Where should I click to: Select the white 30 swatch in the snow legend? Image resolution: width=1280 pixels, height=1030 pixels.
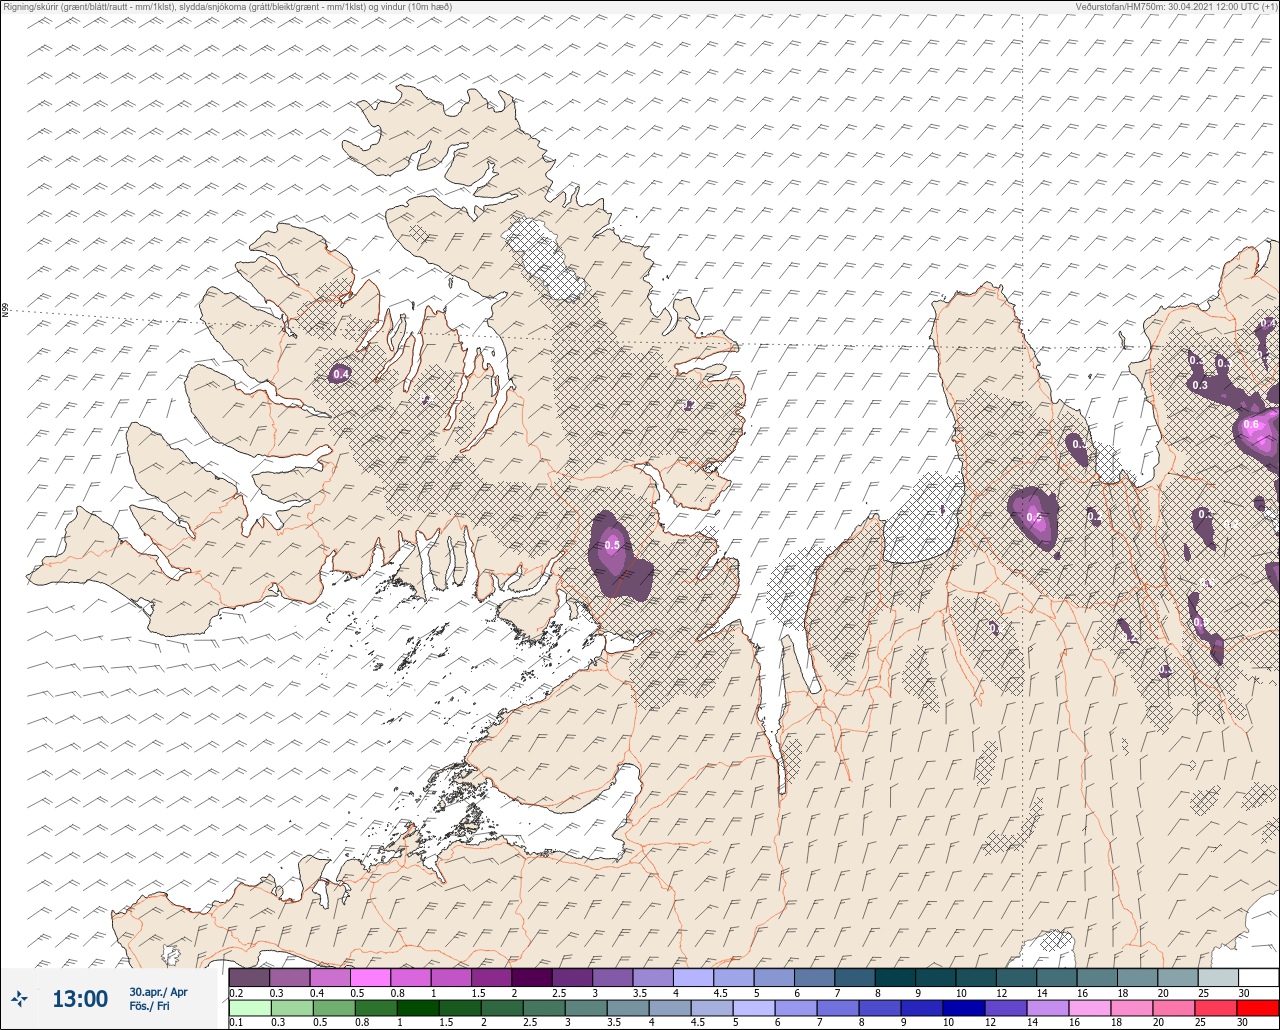1258,977
